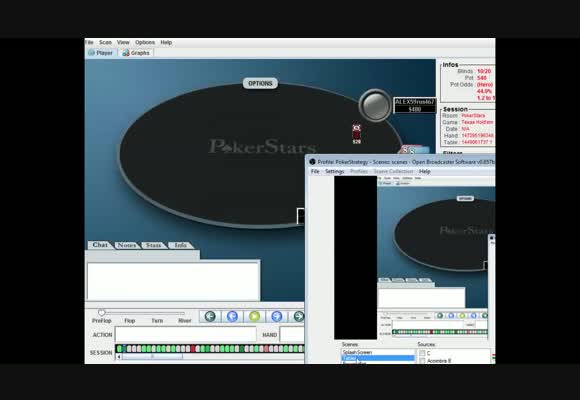Click the street slider handle at PreFlop
580x400 pixels.
pos(102,313)
